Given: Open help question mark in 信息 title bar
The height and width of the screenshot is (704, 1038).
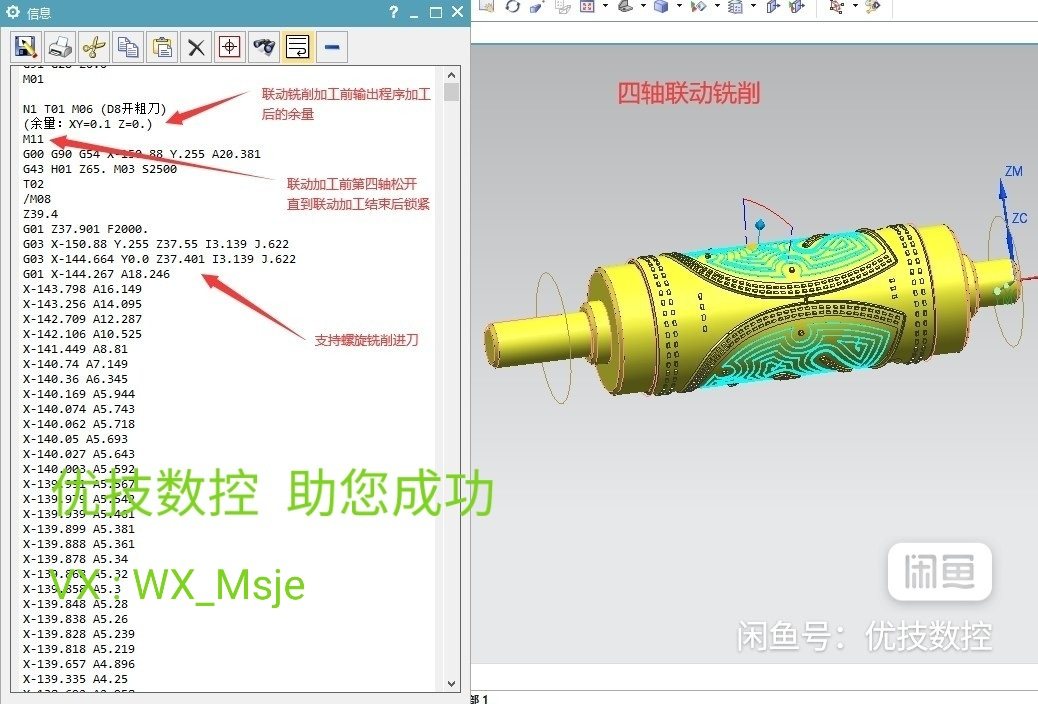Looking at the screenshot, I should [x=394, y=12].
